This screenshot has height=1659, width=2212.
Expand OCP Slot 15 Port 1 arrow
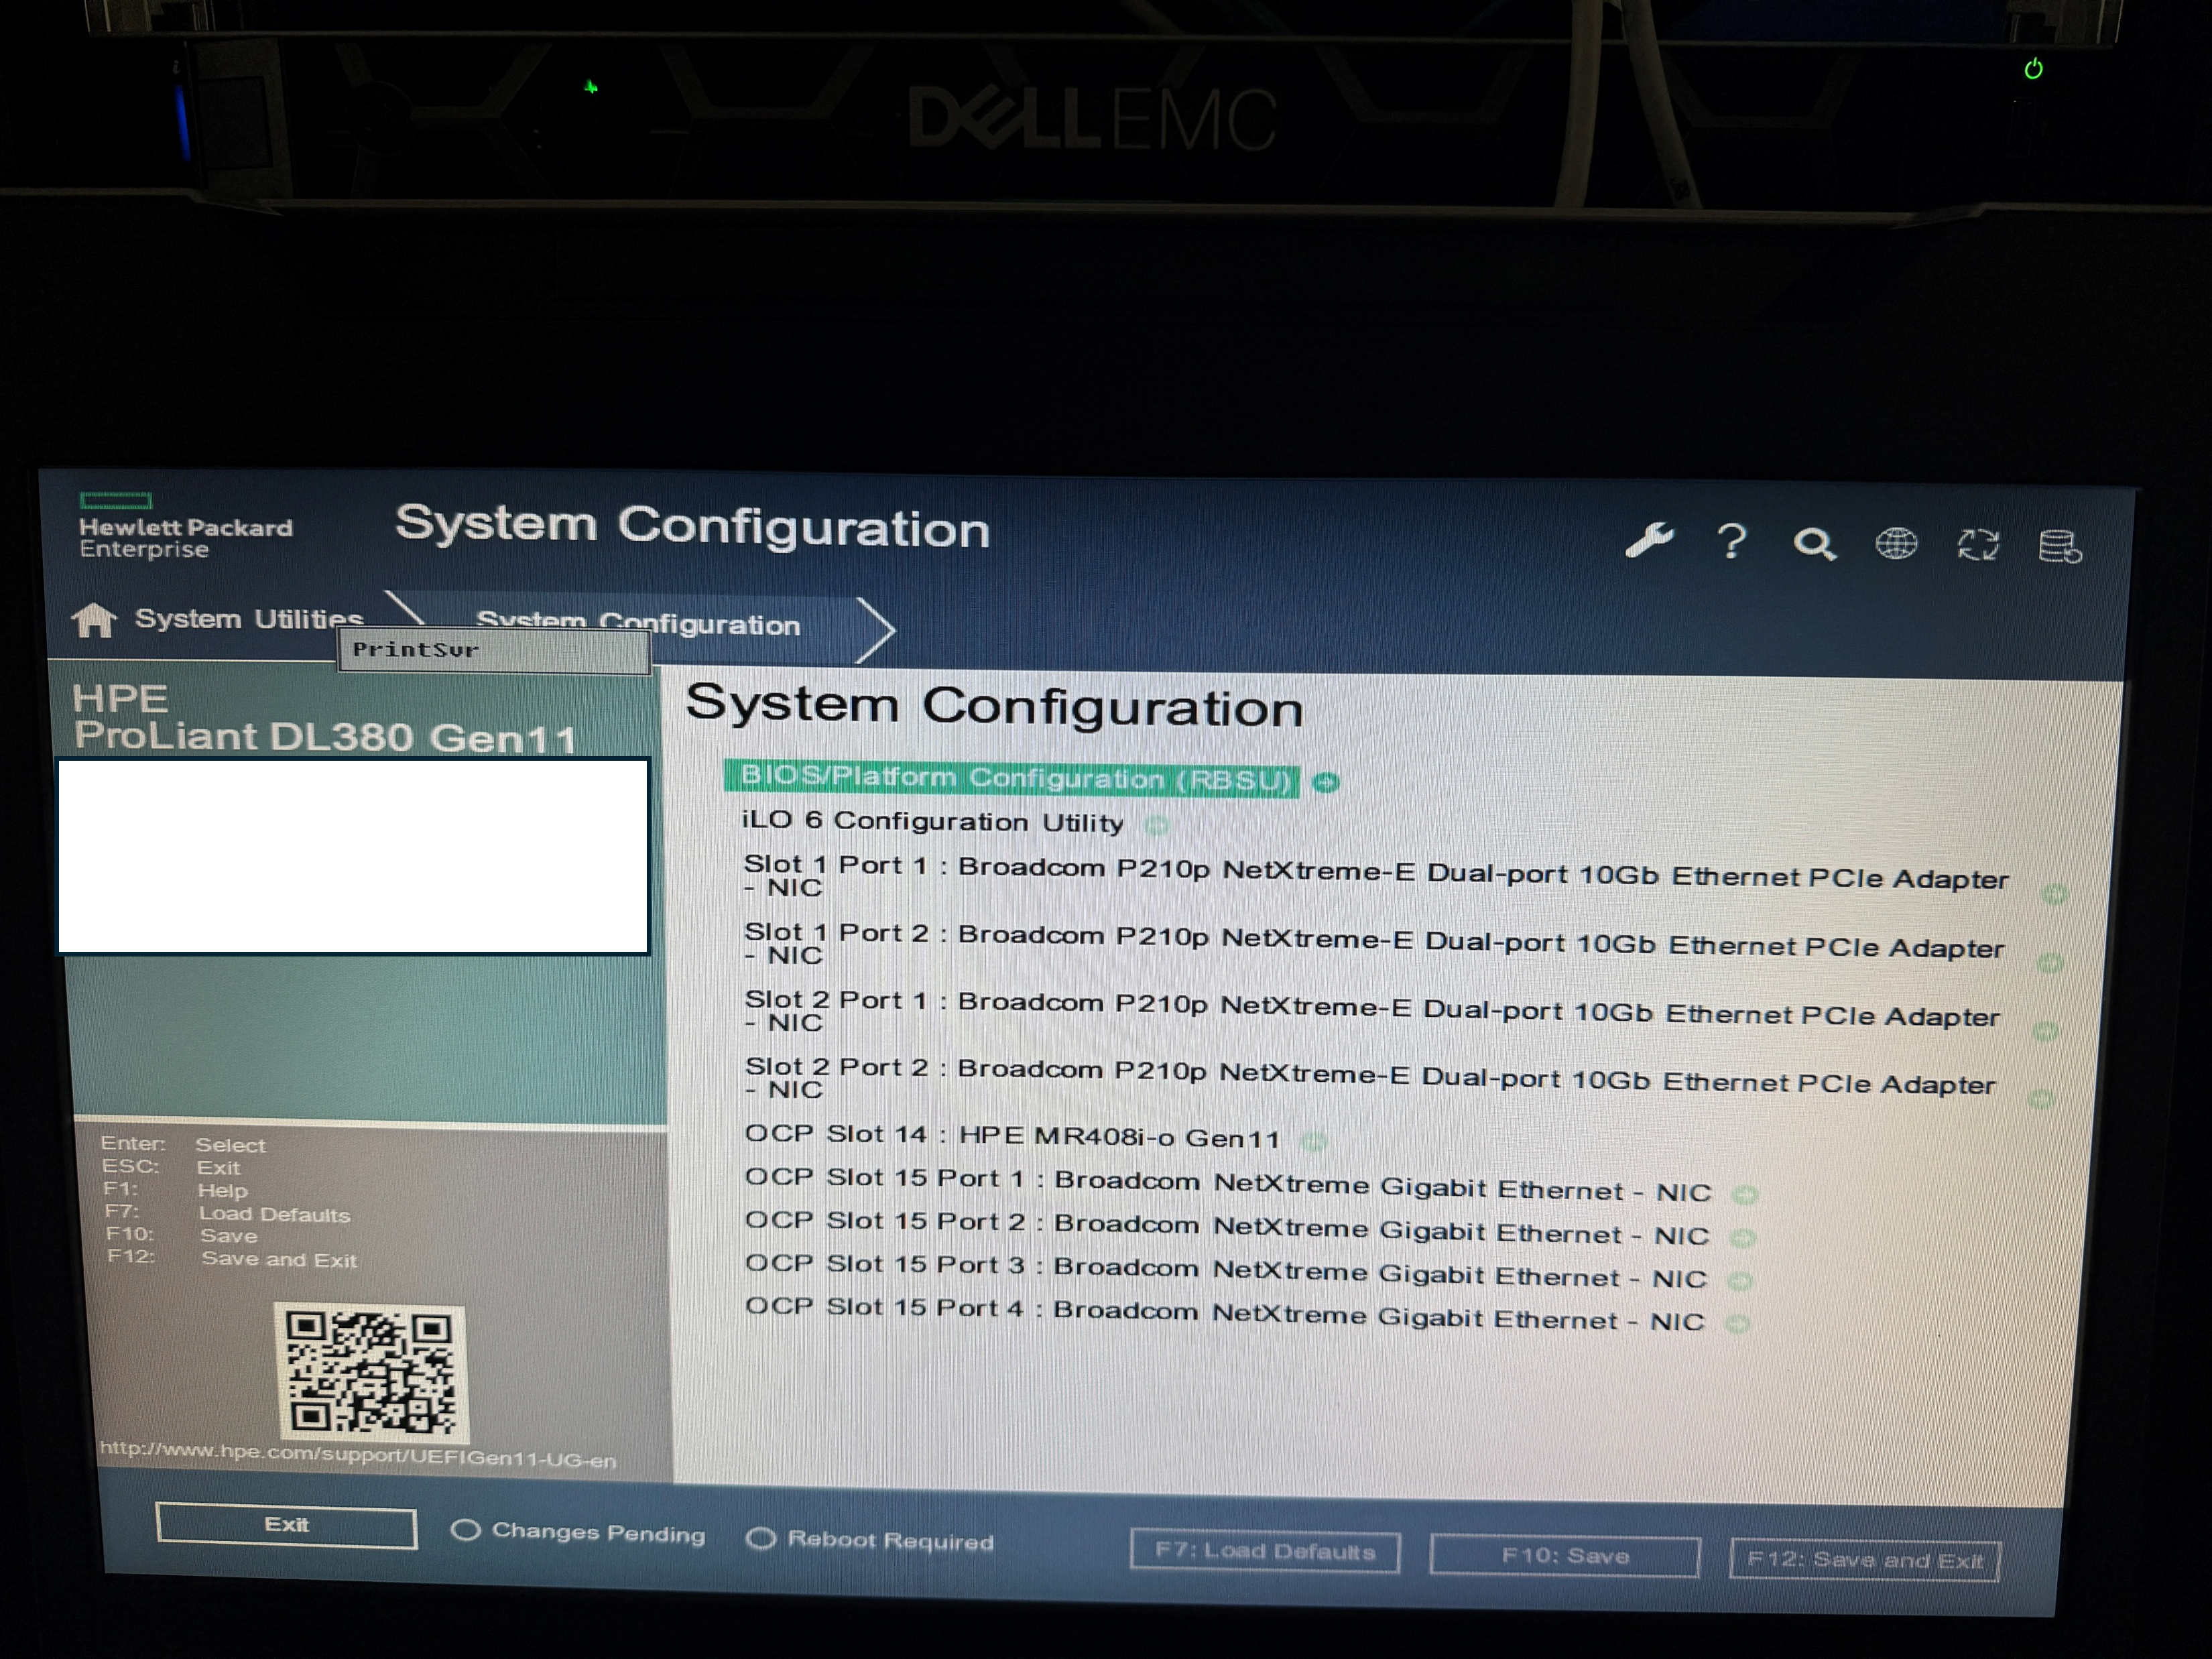1745,1195
